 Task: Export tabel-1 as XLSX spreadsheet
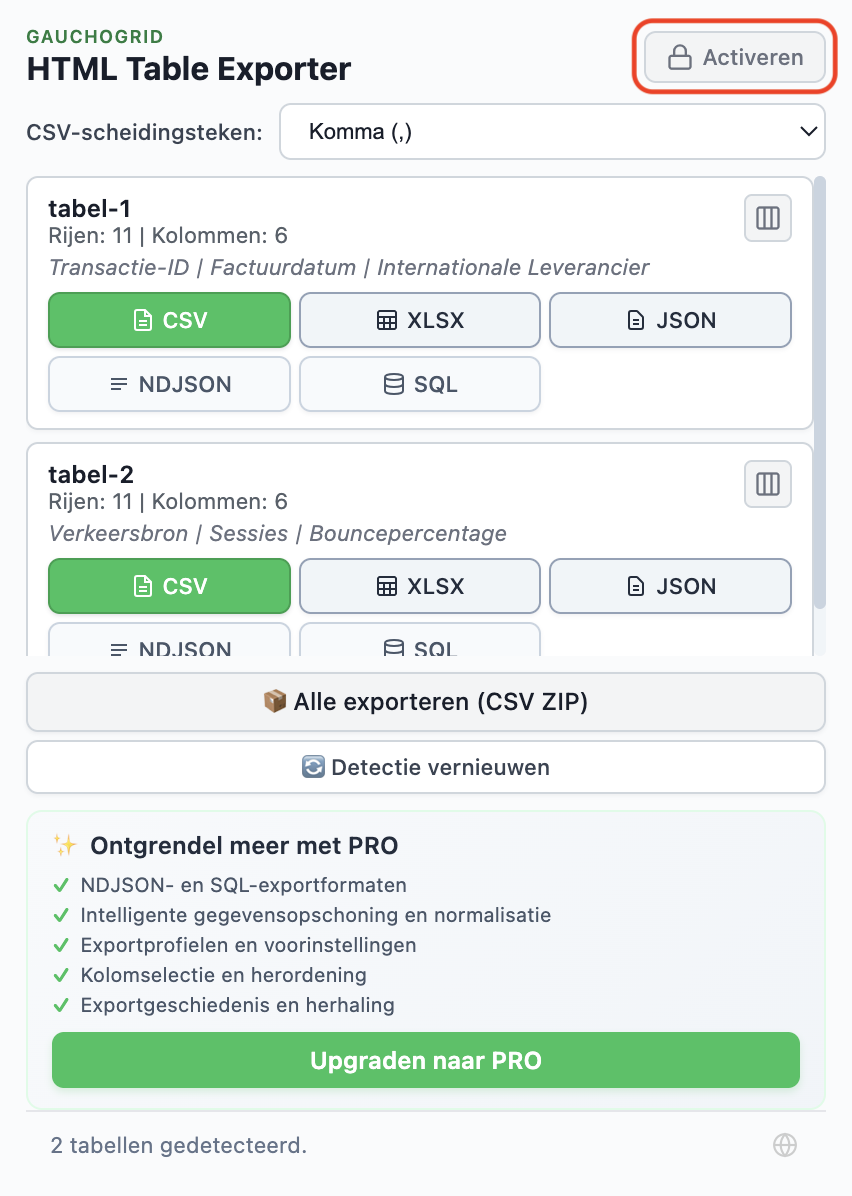click(x=419, y=320)
